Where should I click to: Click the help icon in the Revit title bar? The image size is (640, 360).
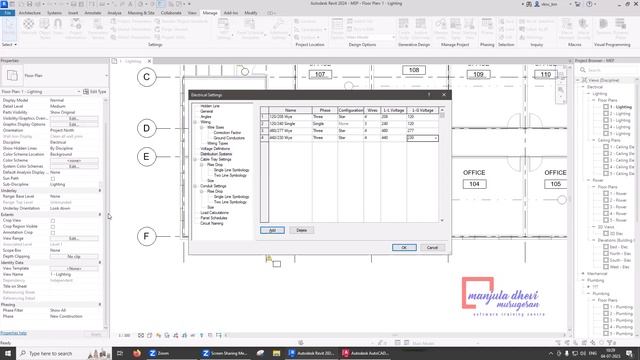589,4
